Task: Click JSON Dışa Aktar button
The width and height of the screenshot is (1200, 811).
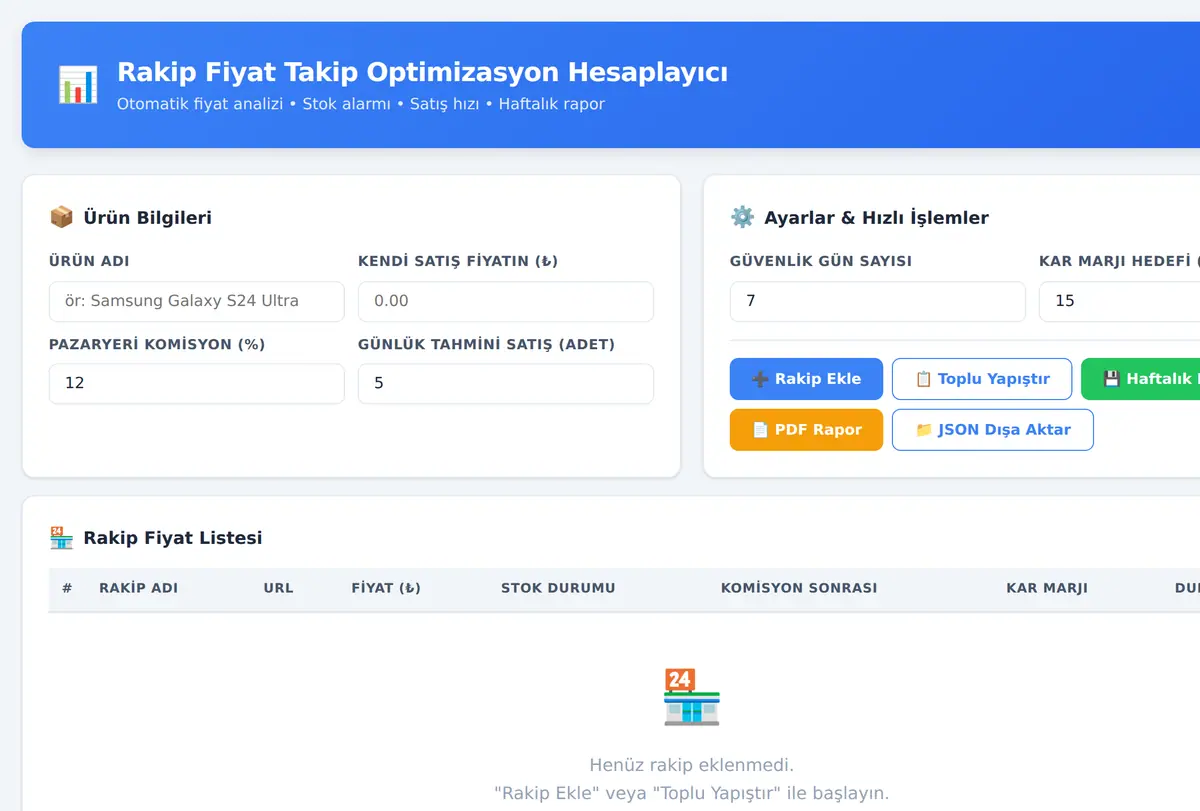Action: coord(993,430)
